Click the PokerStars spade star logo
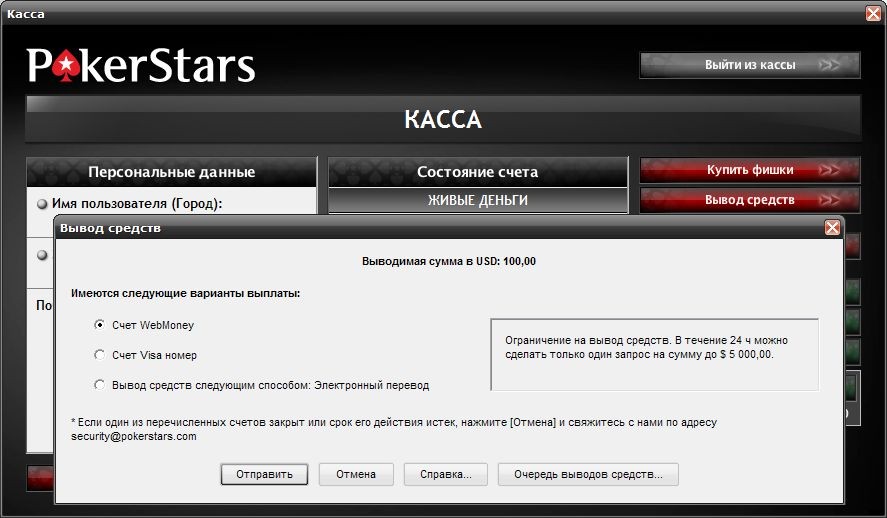Screen dimensions: 887x518 point(65,67)
